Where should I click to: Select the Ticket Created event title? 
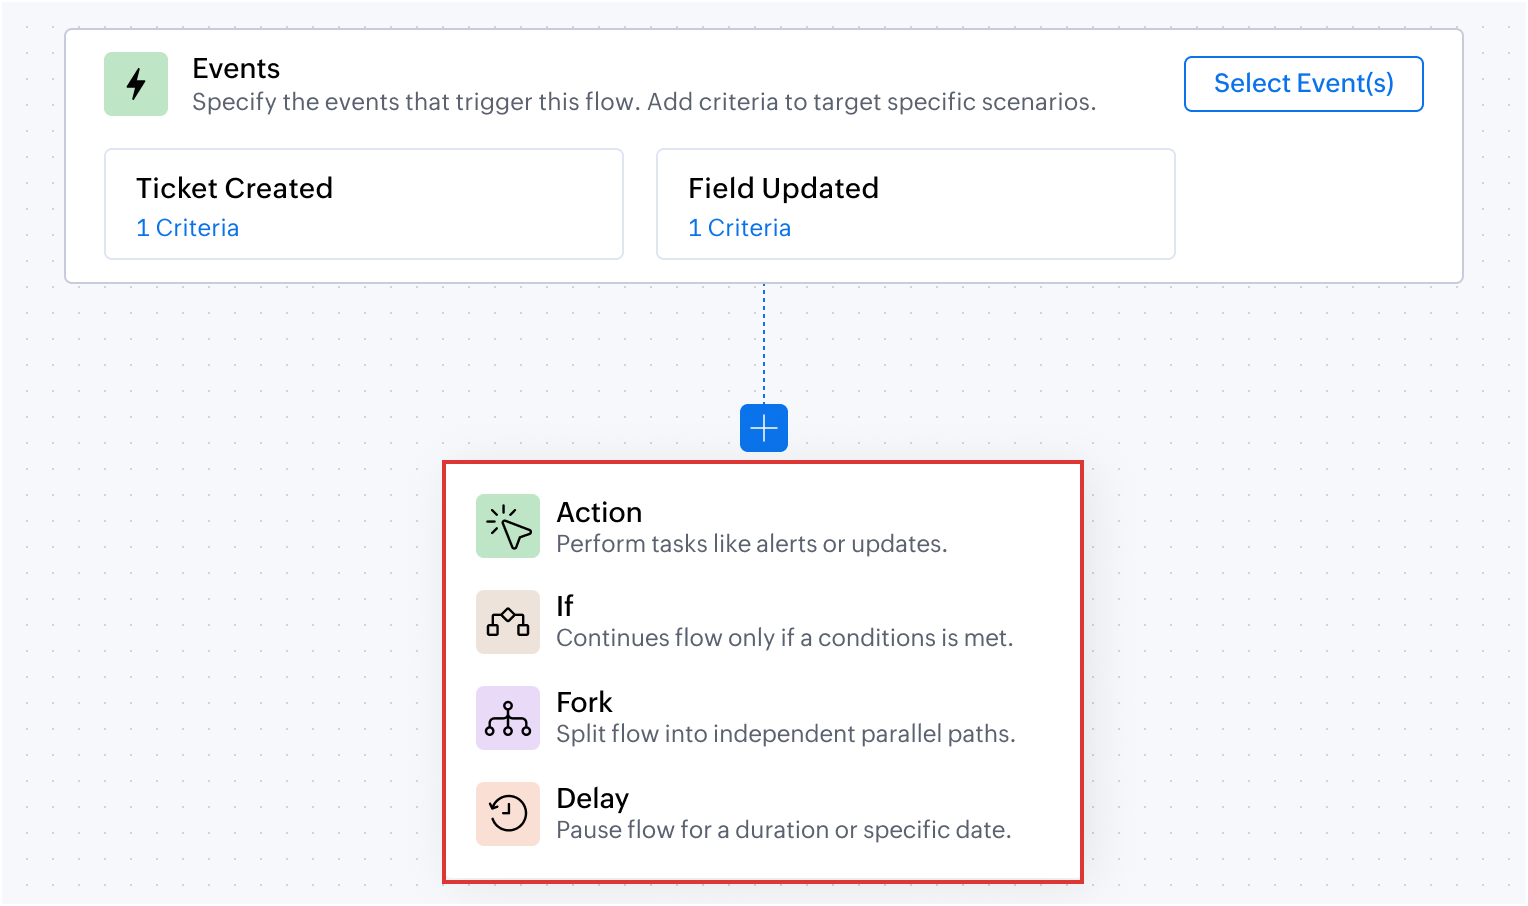pyautogui.click(x=234, y=188)
